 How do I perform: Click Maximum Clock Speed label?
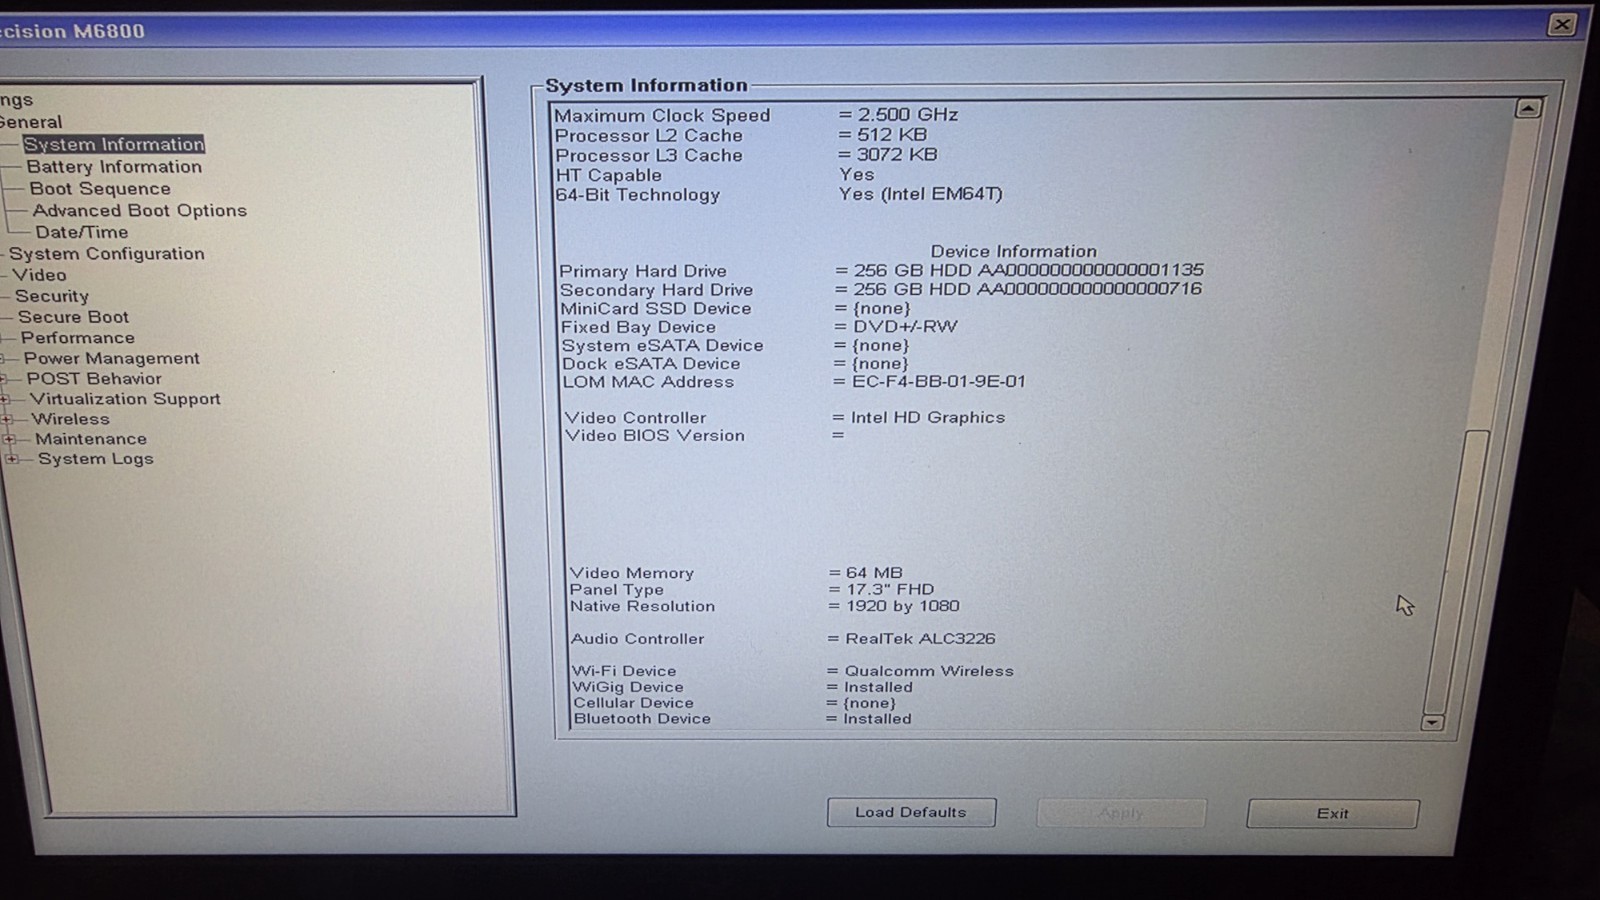(x=662, y=115)
